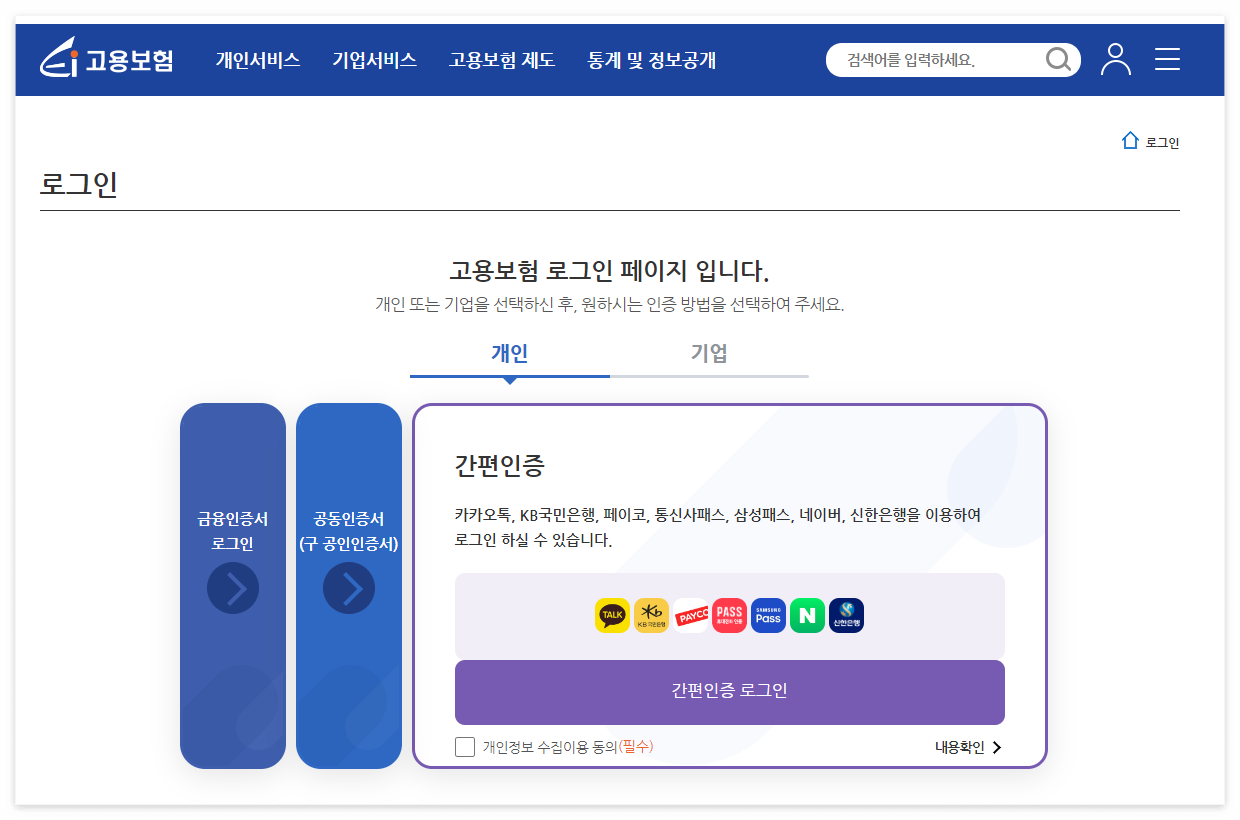The height and width of the screenshot is (820, 1240).
Task: Select the Naver authentication icon
Action: [807, 615]
